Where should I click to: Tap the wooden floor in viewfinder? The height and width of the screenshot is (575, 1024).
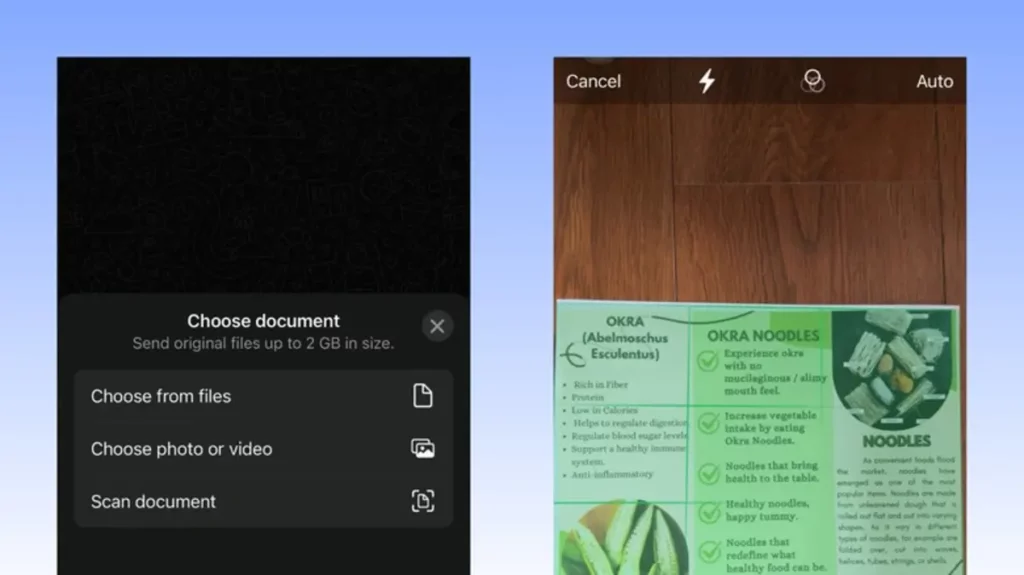point(760,200)
